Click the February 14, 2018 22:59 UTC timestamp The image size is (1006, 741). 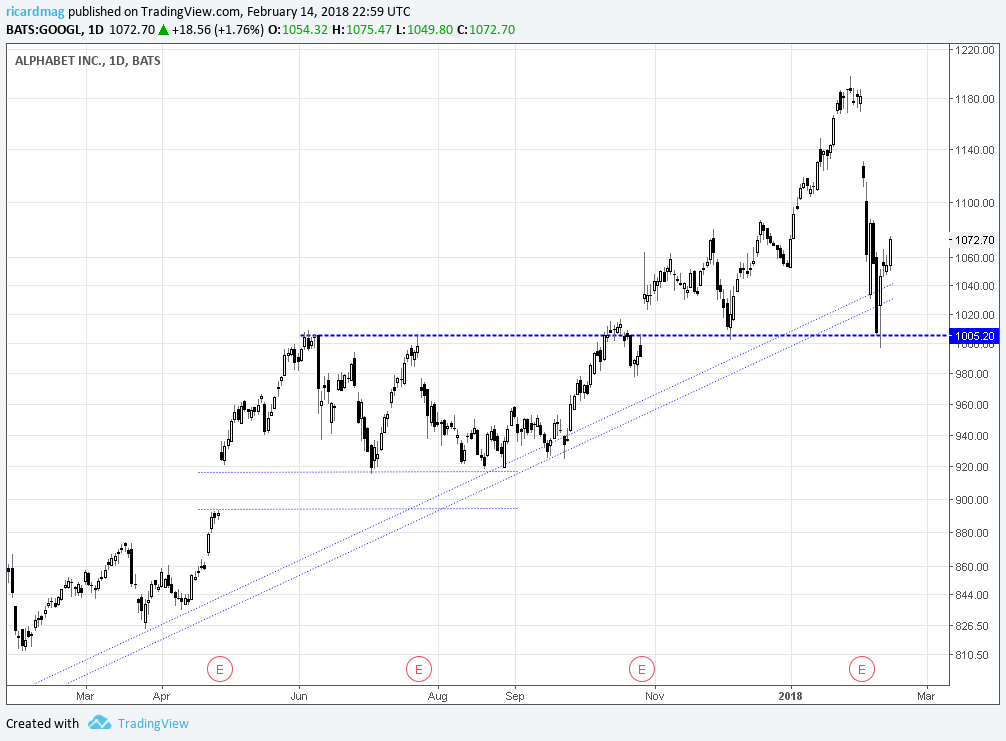pyautogui.click(x=328, y=12)
